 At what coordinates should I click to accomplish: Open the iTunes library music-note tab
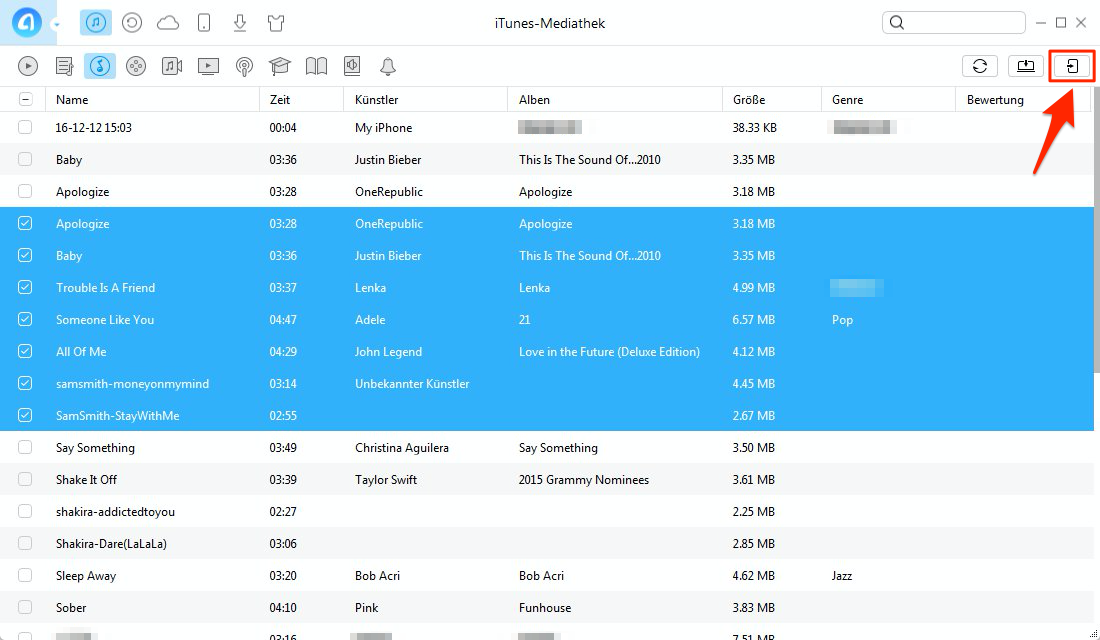[x=96, y=23]
